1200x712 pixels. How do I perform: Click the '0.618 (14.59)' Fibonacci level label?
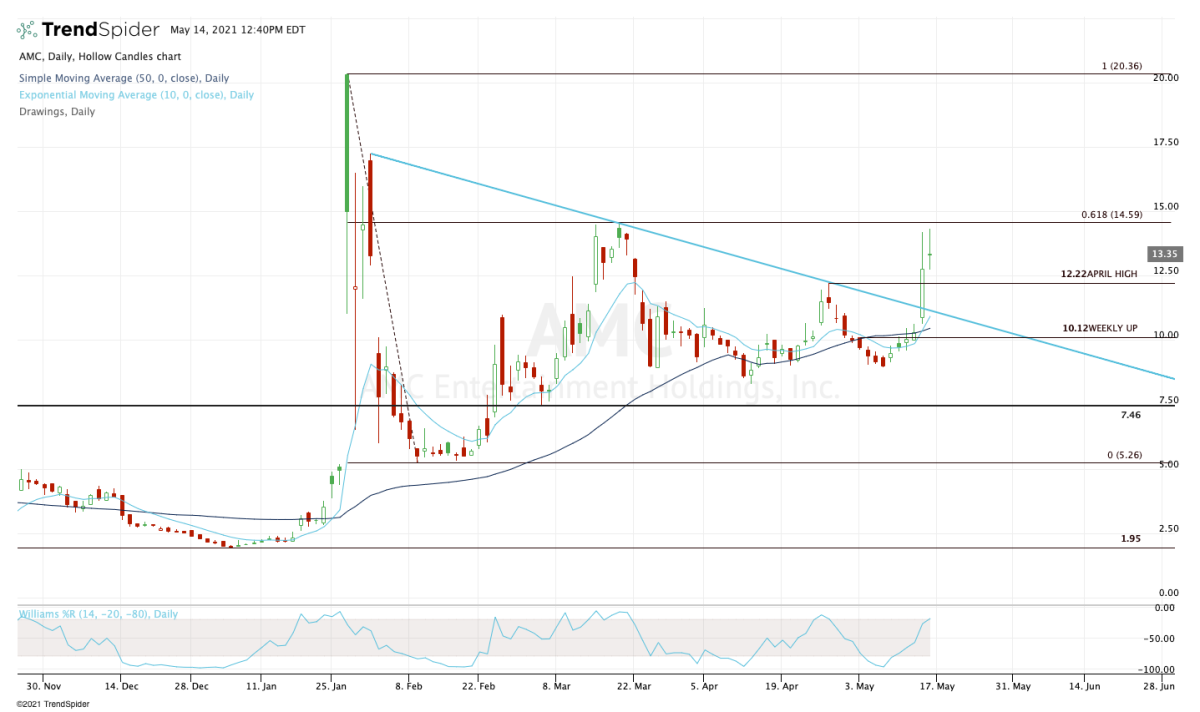point(1111,215)
